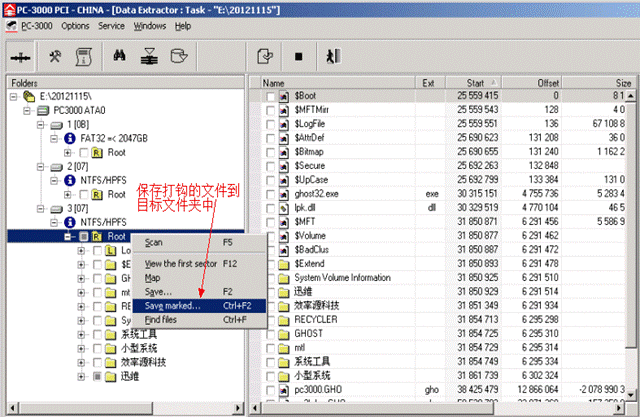Collapse the PC3000 ATA0 node

(27, 111)
